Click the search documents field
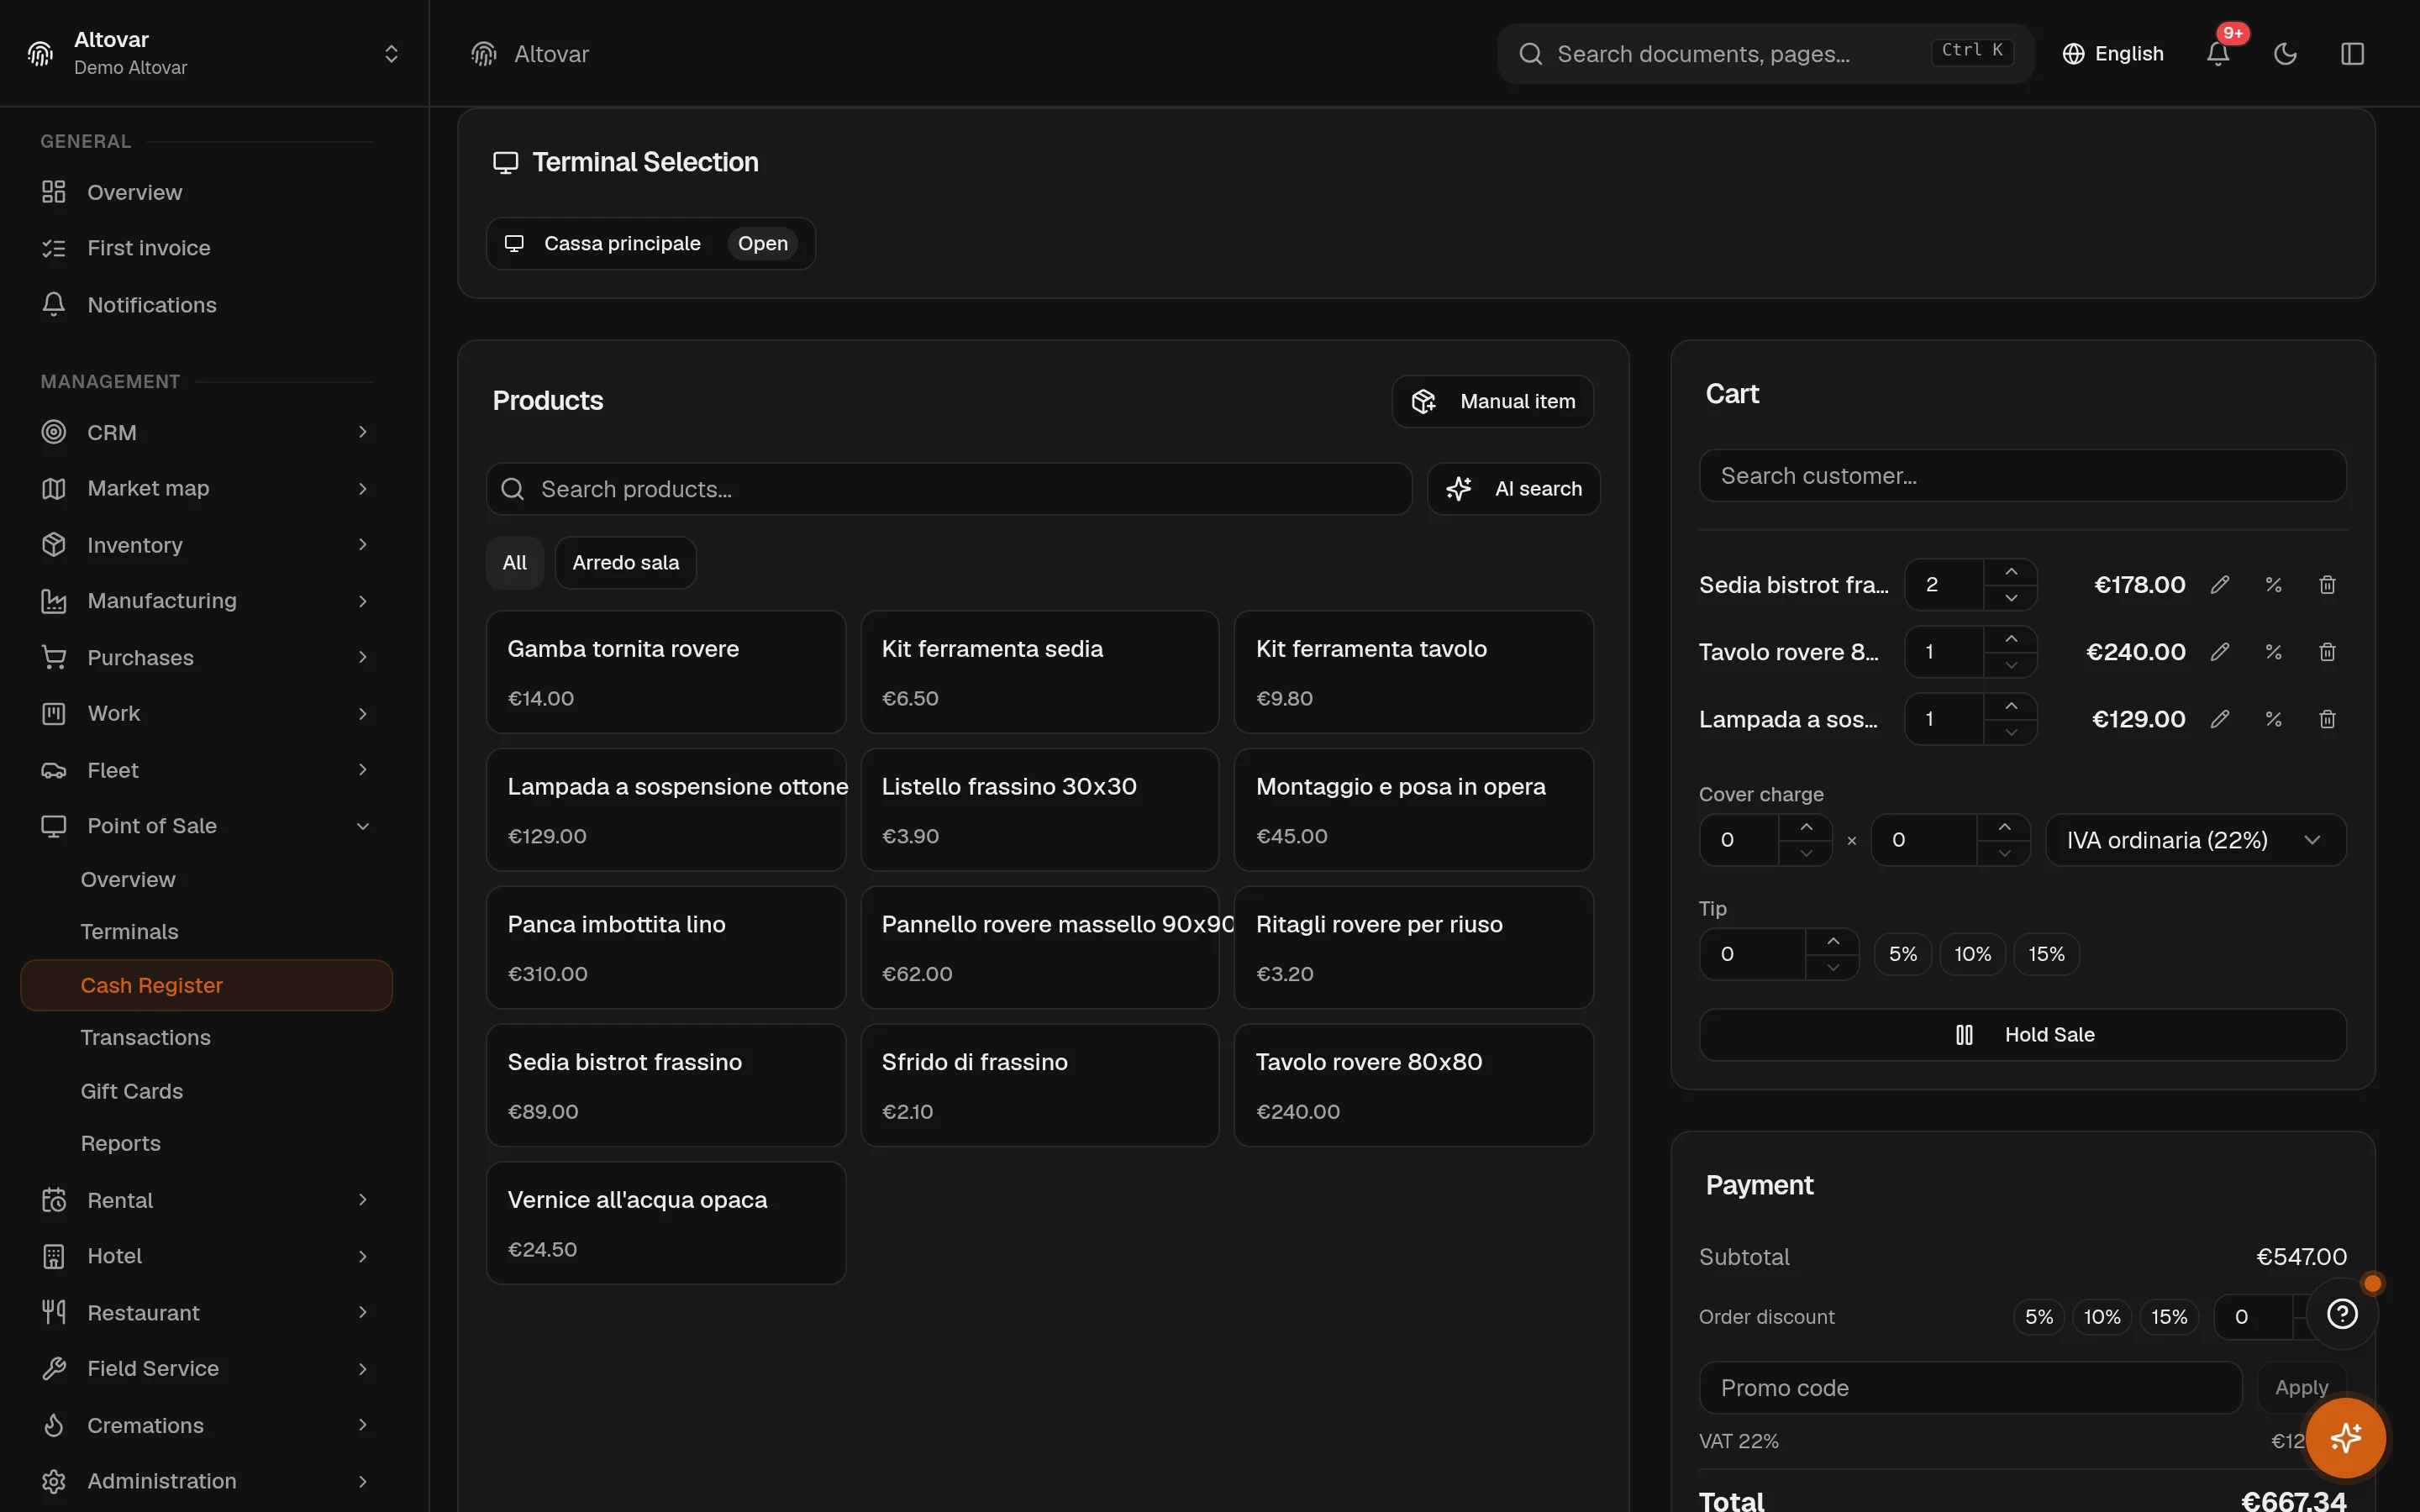 1765,54
